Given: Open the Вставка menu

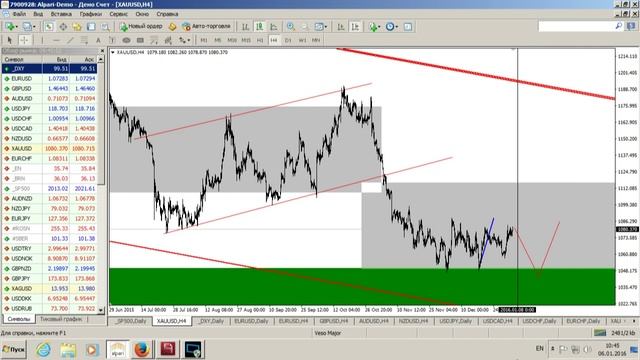Looking at the screenshot, I should coord(61,14).
